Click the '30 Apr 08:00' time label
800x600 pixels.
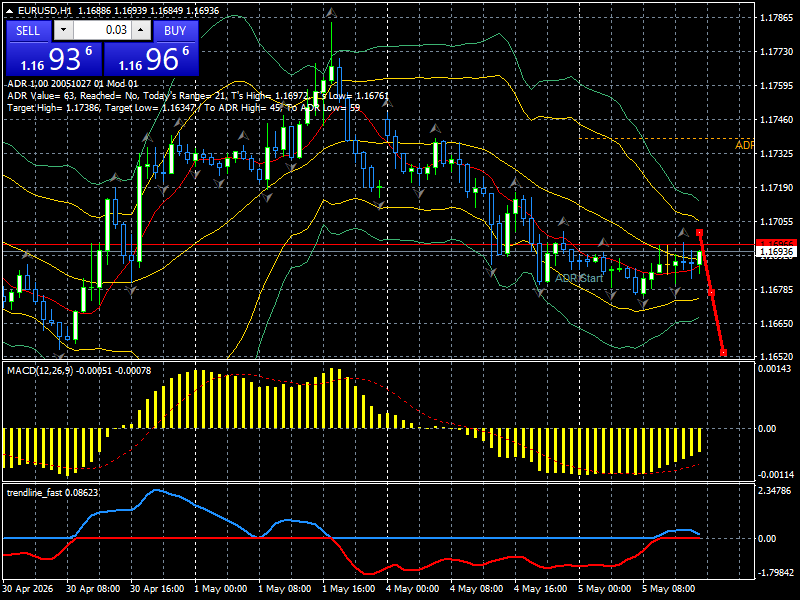point(93,589)
